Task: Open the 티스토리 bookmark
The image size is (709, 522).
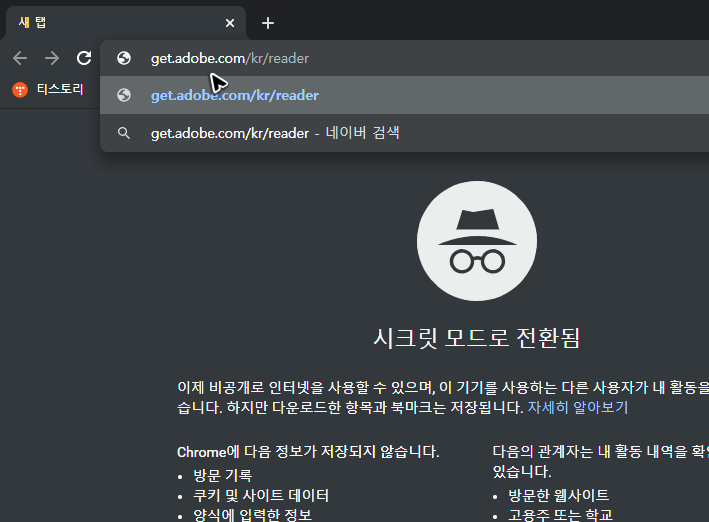Action: tap(48, 90)
